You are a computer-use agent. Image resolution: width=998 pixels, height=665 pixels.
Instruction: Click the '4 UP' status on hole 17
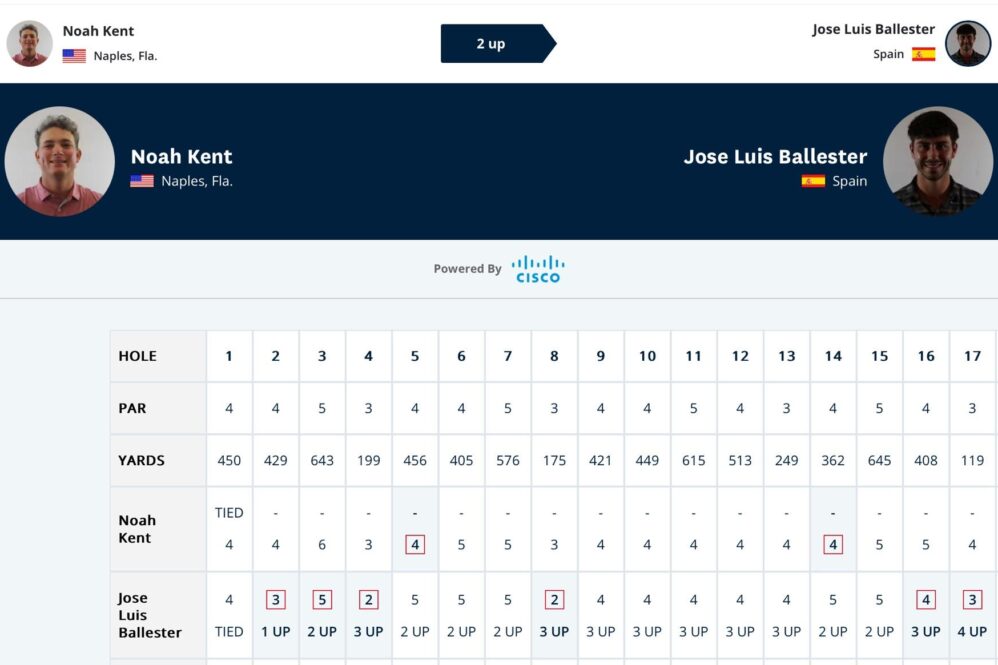(x=972, y=632)
